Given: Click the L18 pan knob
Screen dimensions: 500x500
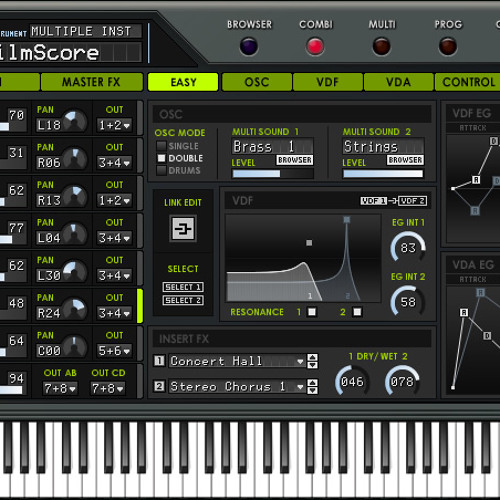Looking at the screenshot, I should (x=75, y=122).
